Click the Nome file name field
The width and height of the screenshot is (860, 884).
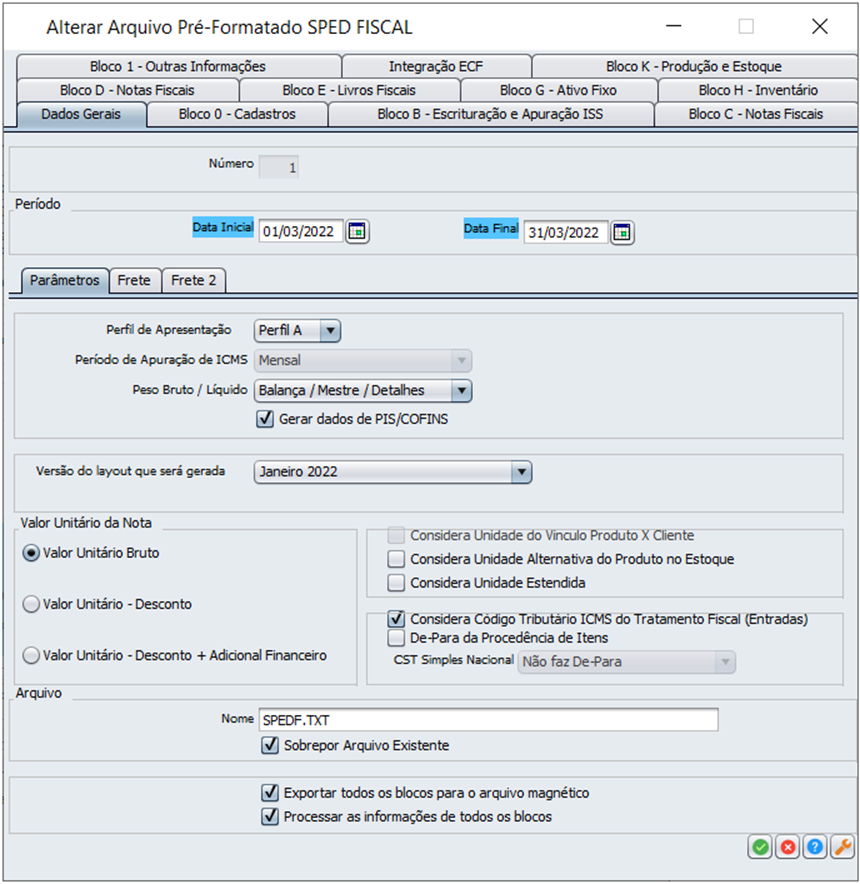click(488, 720)
